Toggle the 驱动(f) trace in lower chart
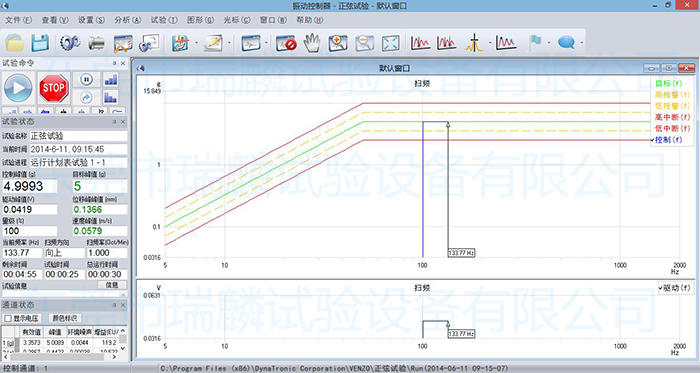 click(x=674, y=288)
